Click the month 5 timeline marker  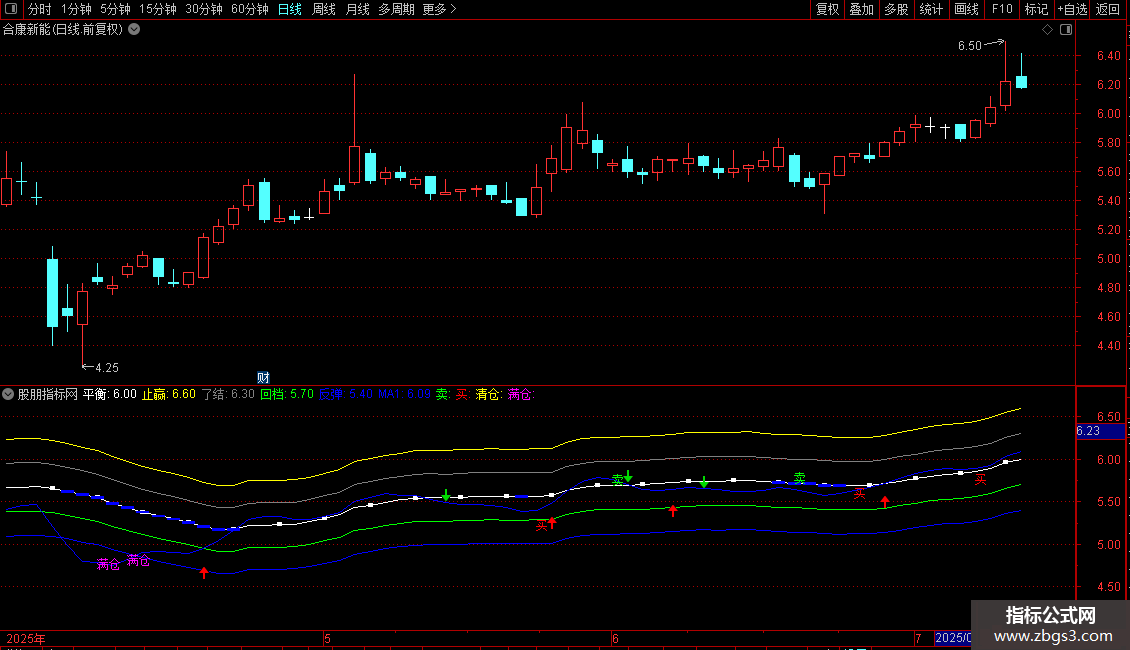[327, 638]
